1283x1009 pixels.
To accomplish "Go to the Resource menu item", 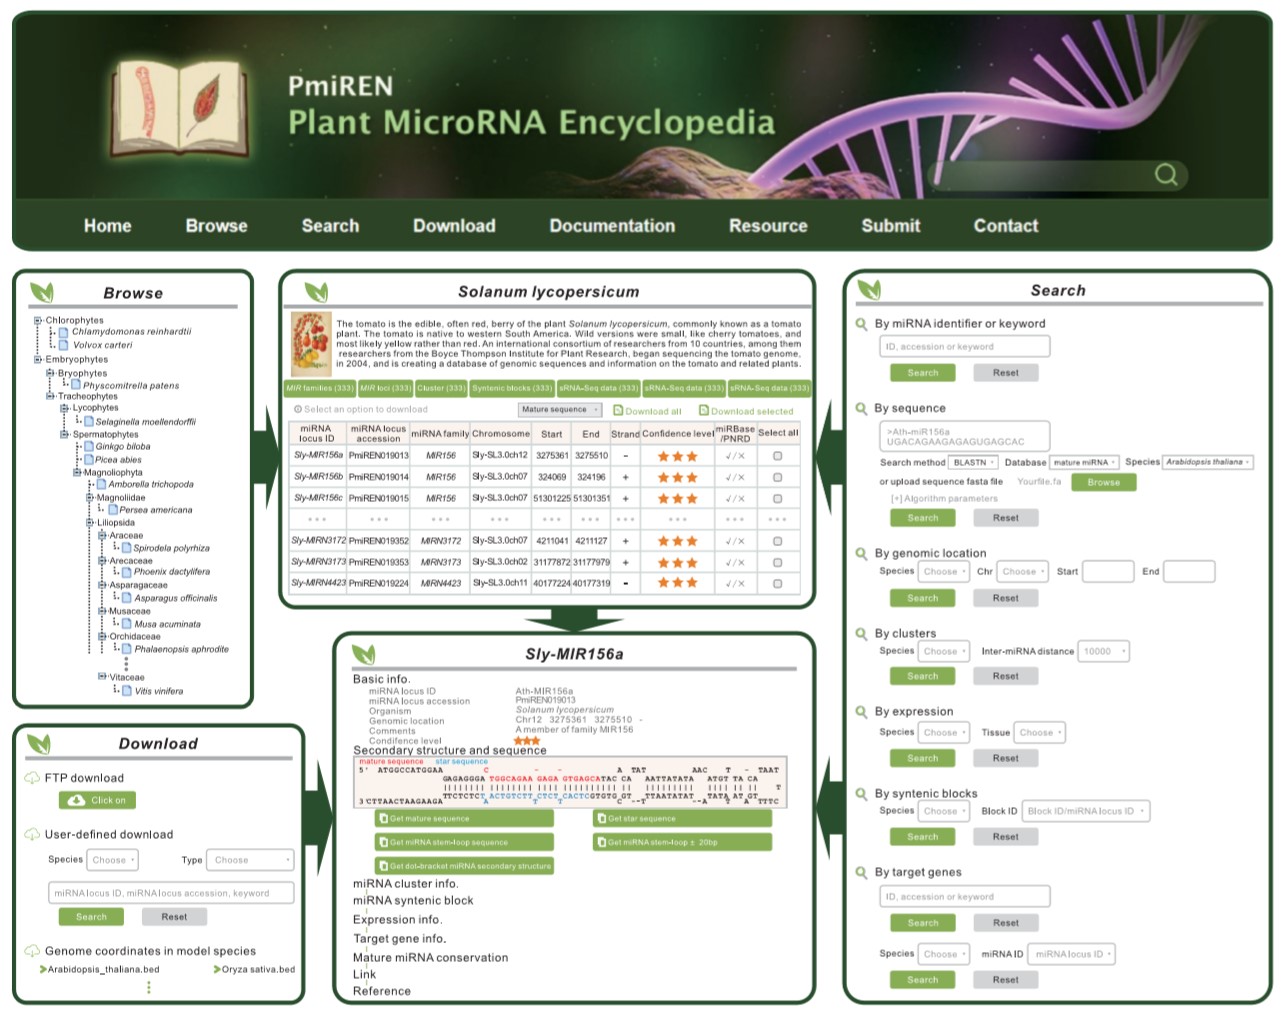I will pyautogui.click(x=768, y=226).
